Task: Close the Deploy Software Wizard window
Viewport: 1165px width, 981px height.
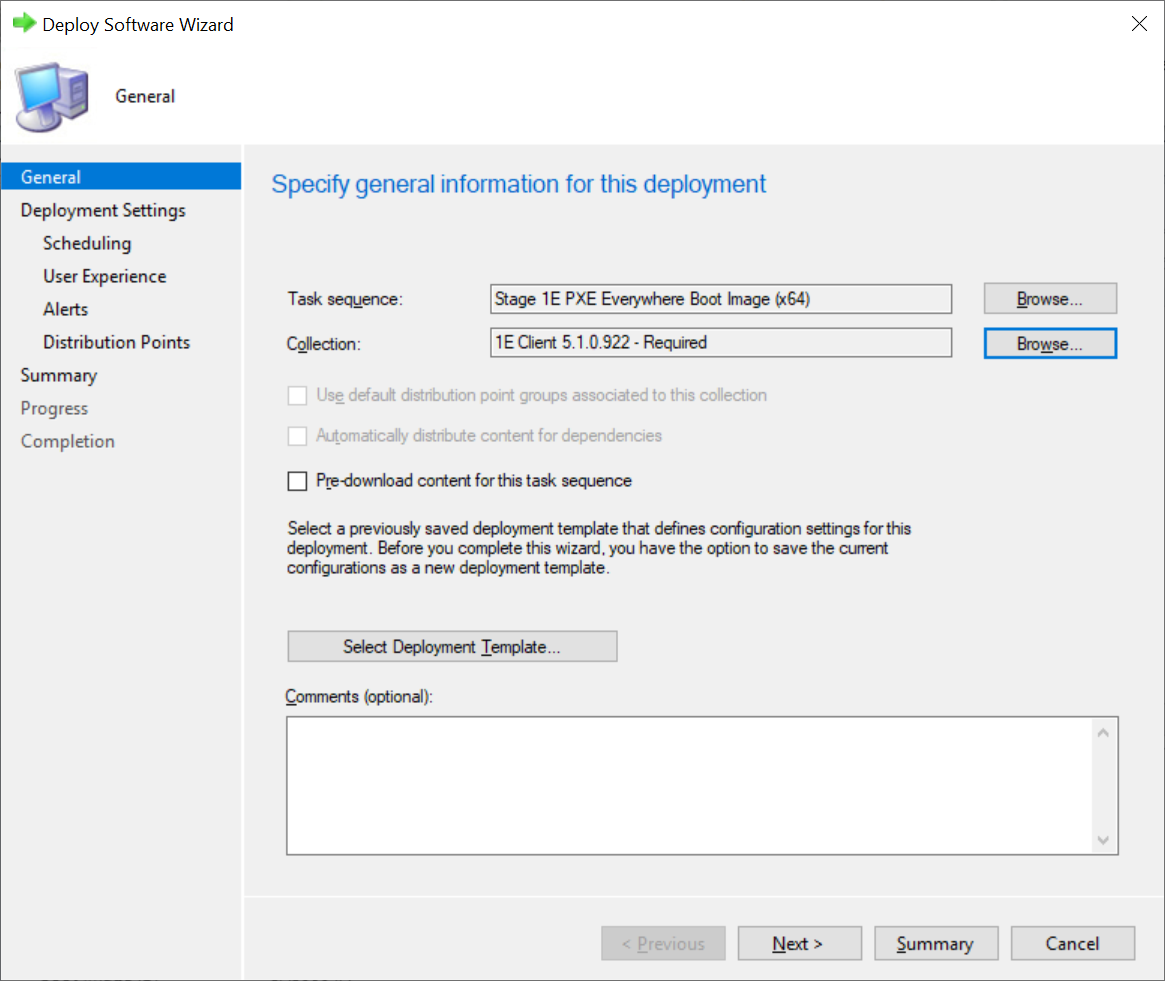Action: click(x=1139, y=24)
